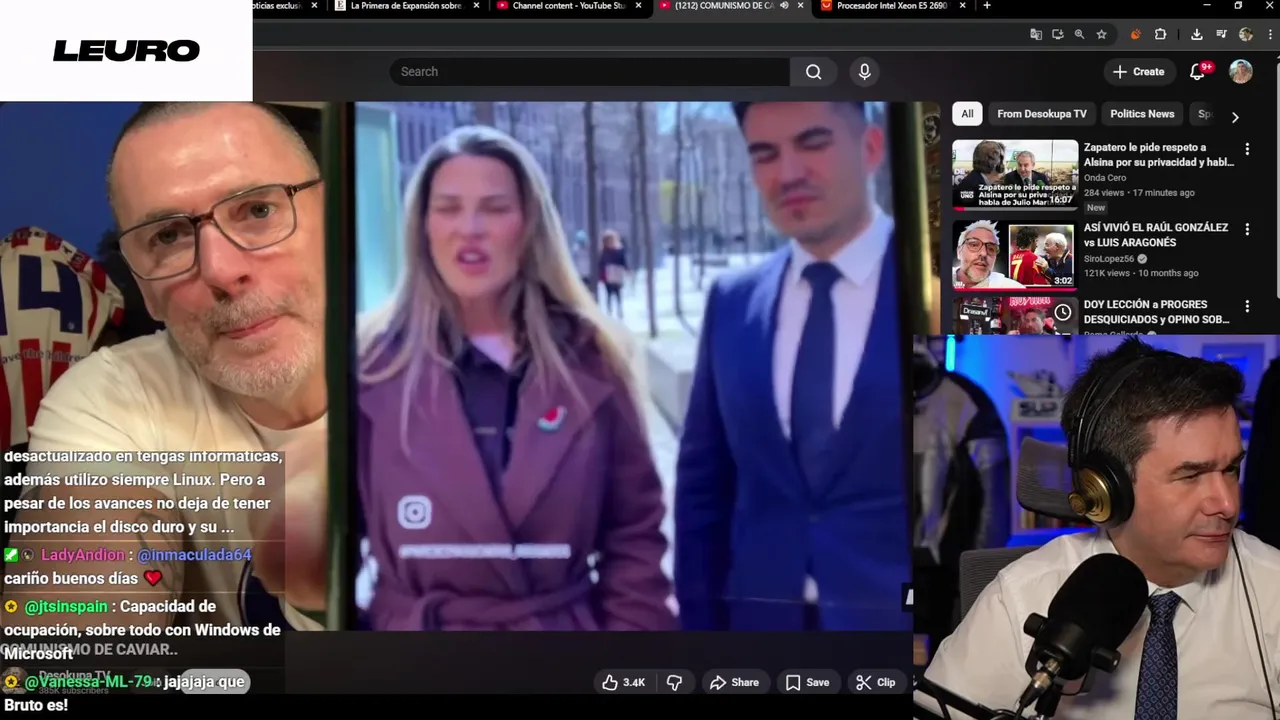The width and height of the screenshot is (1280, 720).
Task: Close the La Primera de Expansión tab
Action: (x=477, y=6)
